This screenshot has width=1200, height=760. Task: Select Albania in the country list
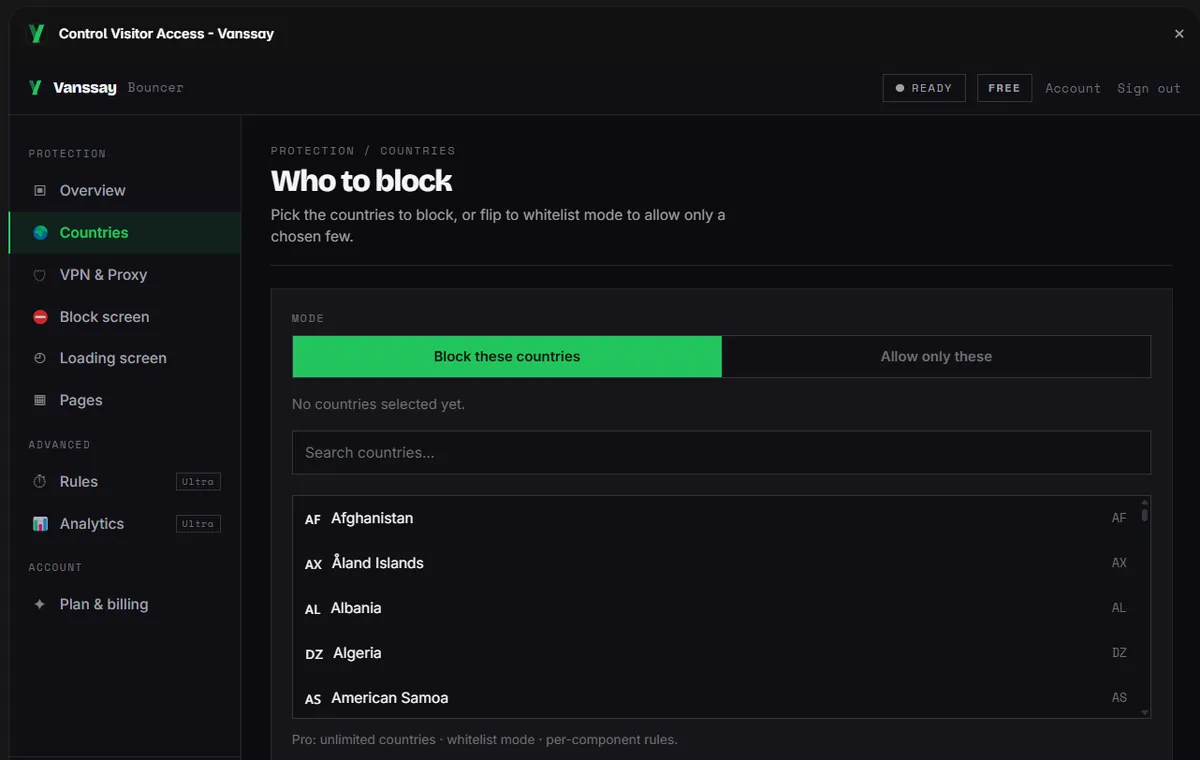point(715,608)
